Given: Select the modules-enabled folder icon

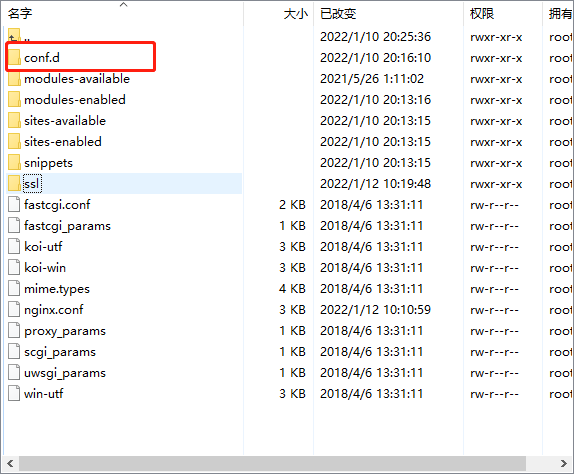Looking at the screenshot, I should [x=14, y=100].
